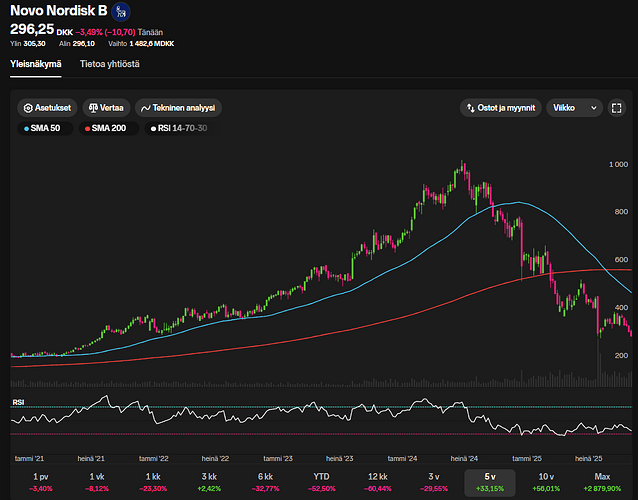Click the Alin 296,10 low value
The width and height of the screenshot is (638, 500).
[77, 44]
